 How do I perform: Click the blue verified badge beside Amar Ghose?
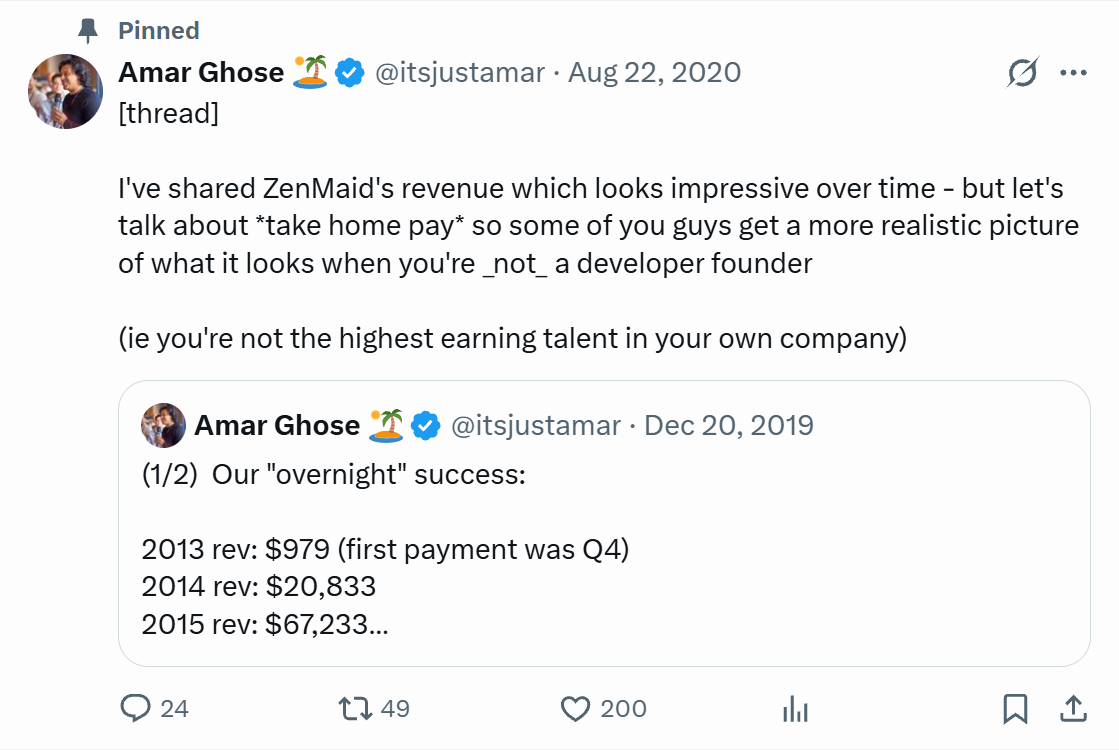348,71
